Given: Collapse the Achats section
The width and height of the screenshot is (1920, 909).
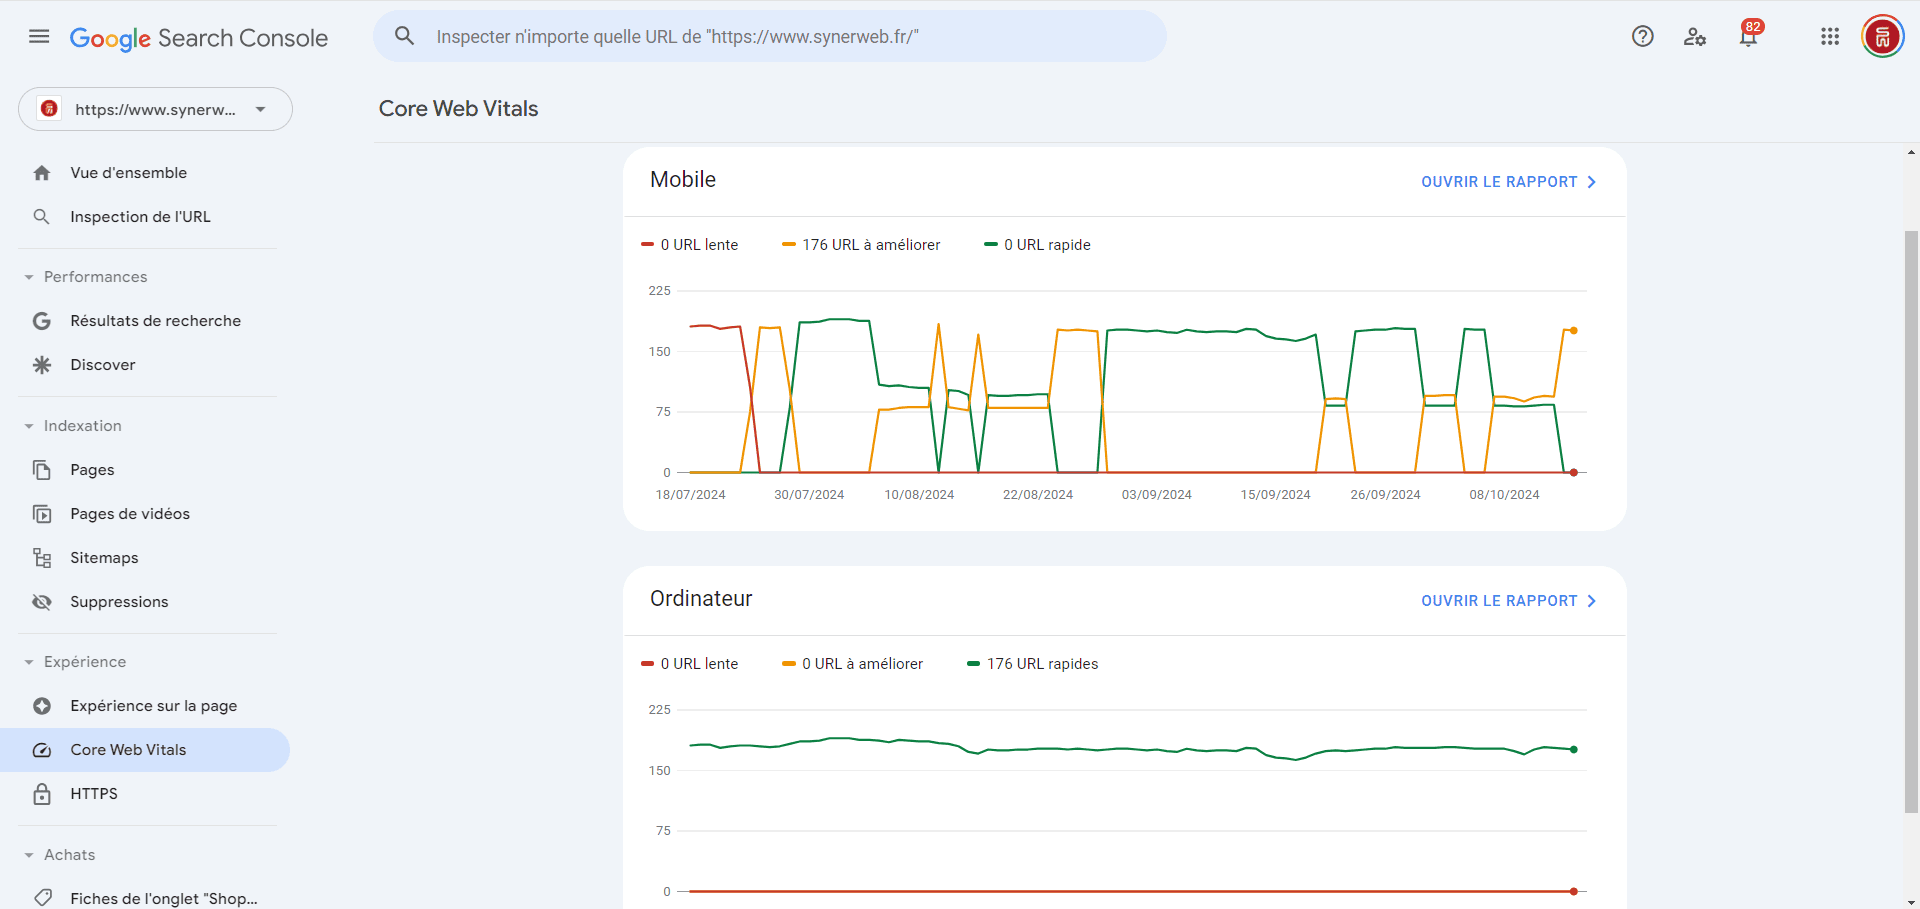Looking at the screenshot, I should click(x=29, y=855).
